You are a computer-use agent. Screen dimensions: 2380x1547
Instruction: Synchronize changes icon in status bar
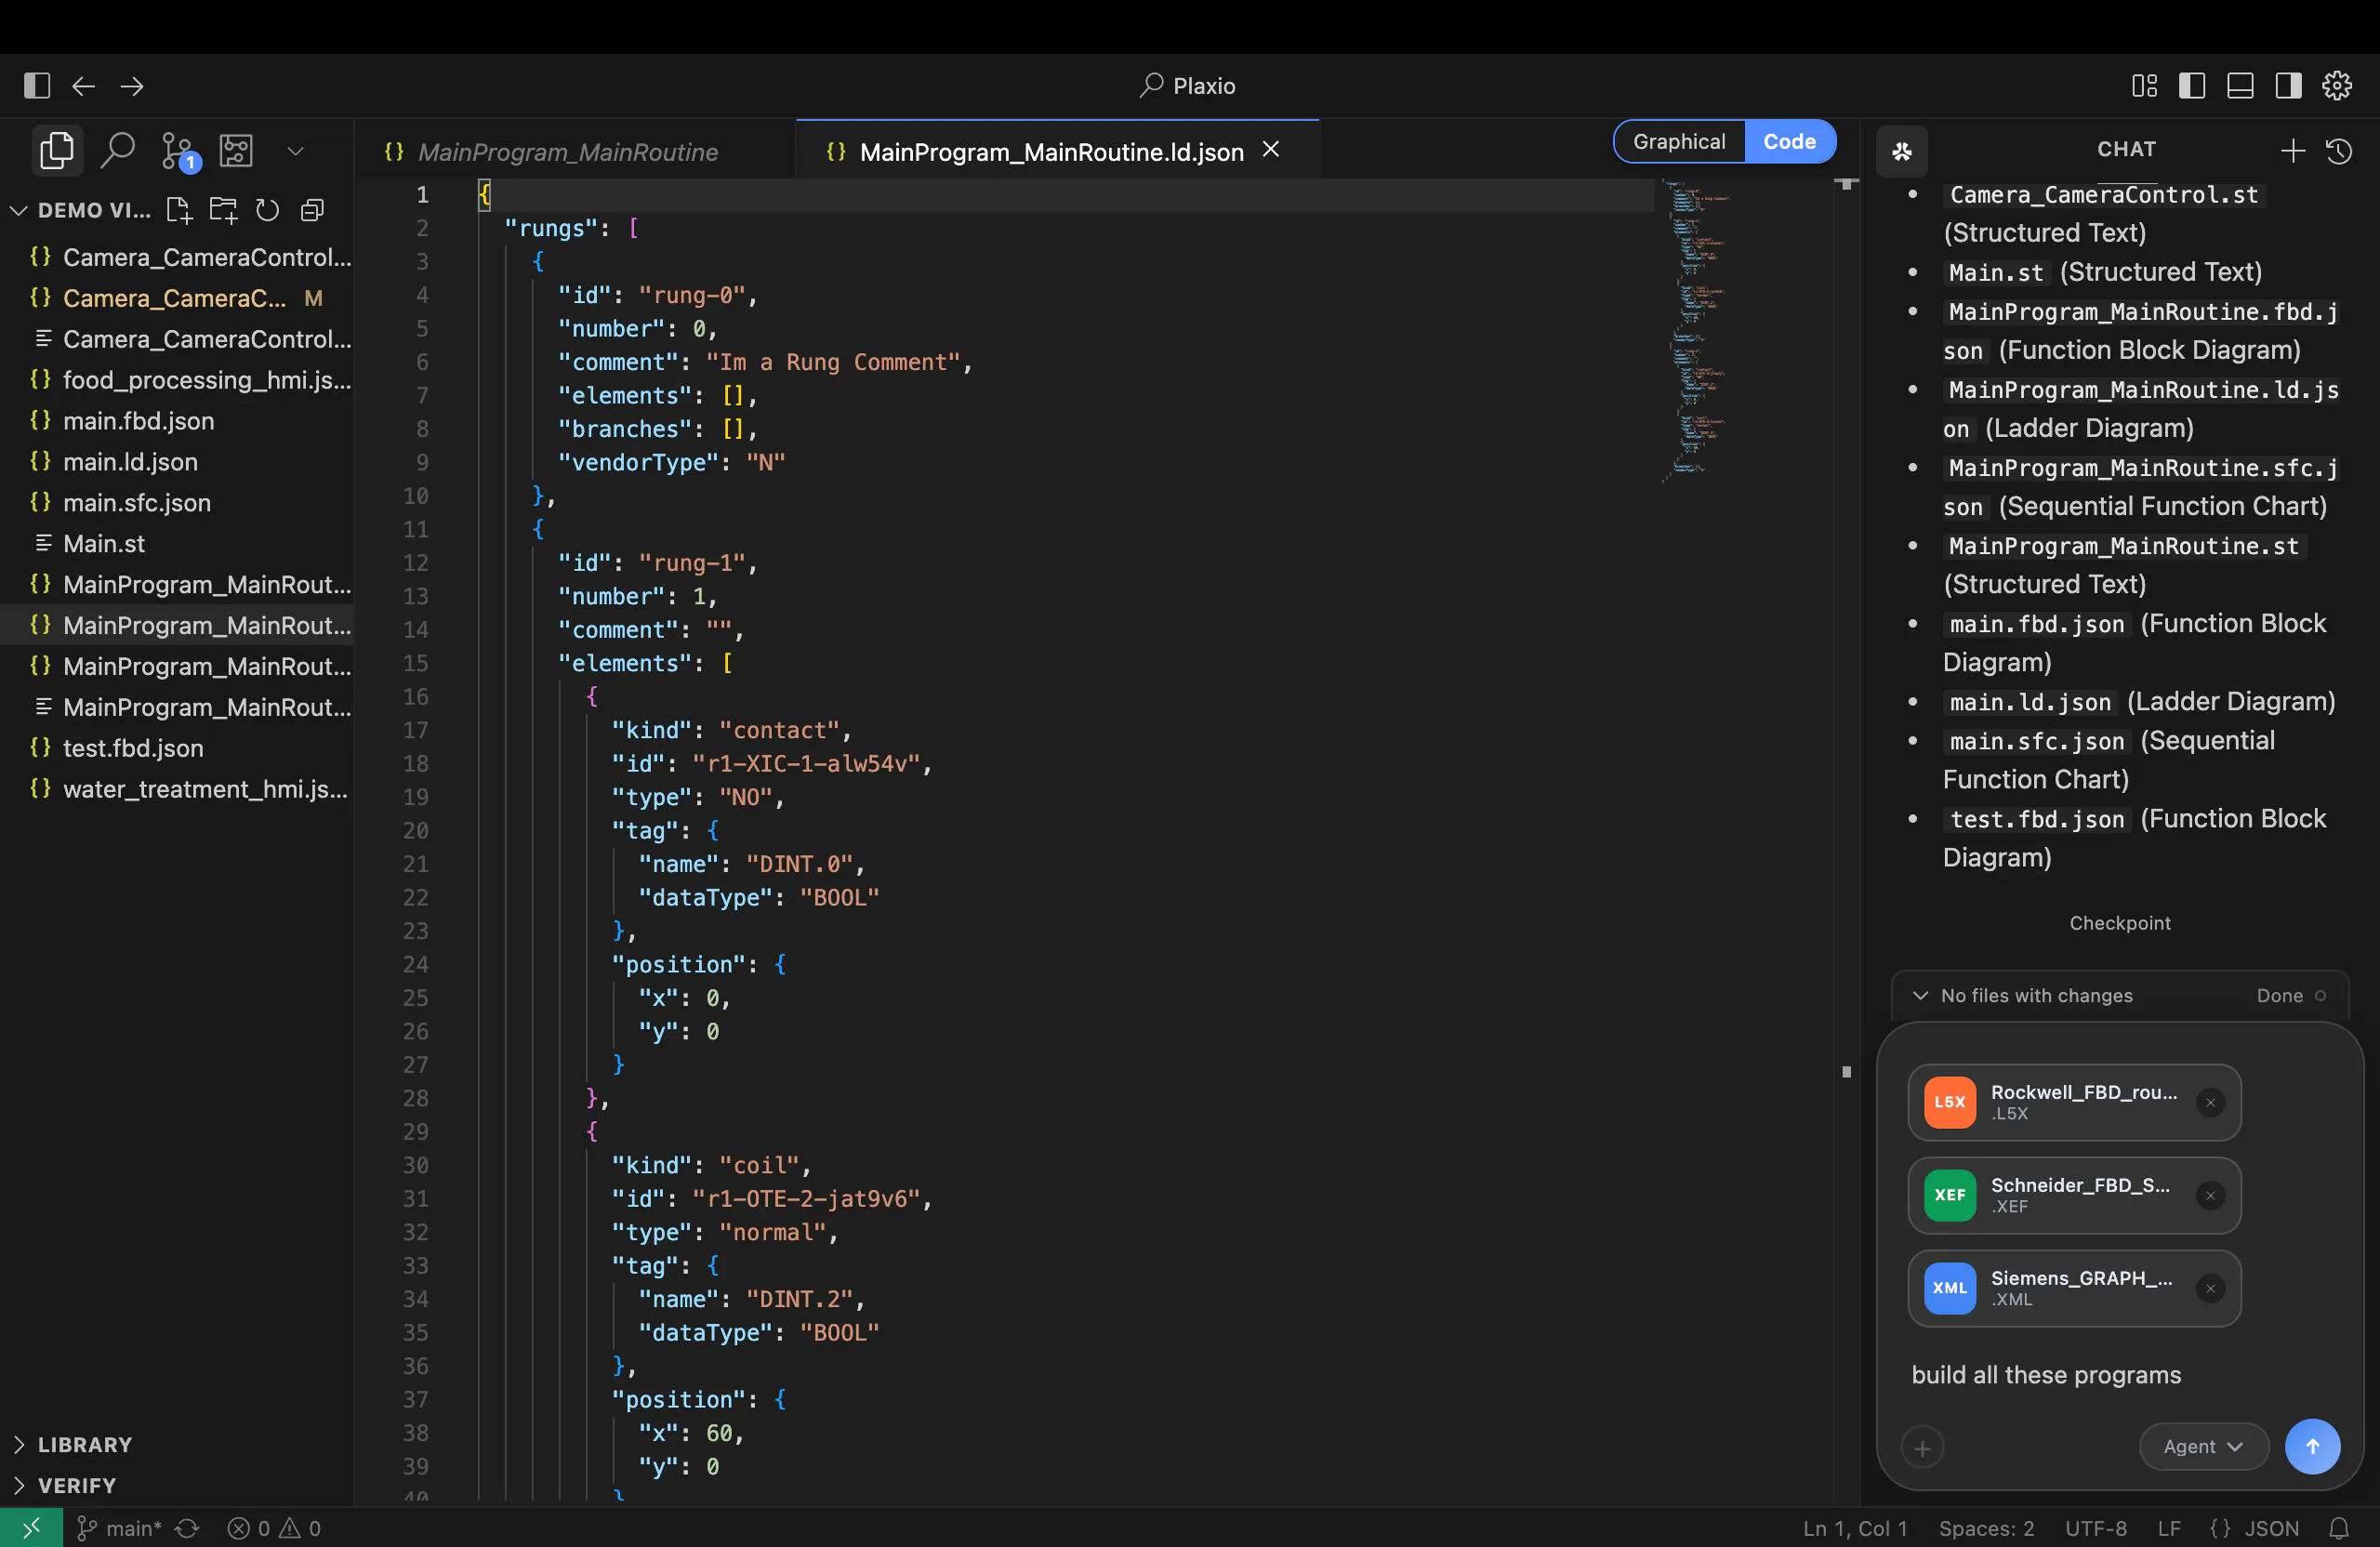(x=187, y=1528)
